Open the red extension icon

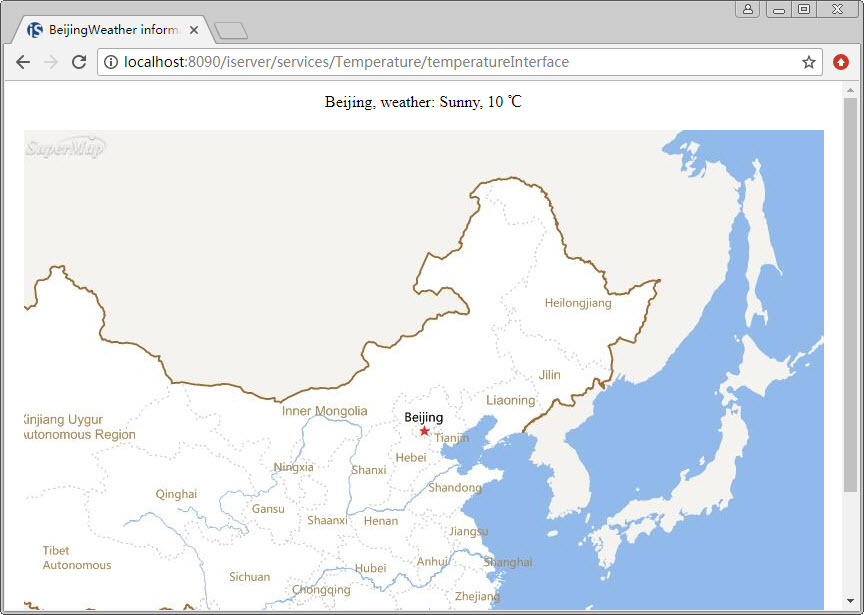click(841, 62)
